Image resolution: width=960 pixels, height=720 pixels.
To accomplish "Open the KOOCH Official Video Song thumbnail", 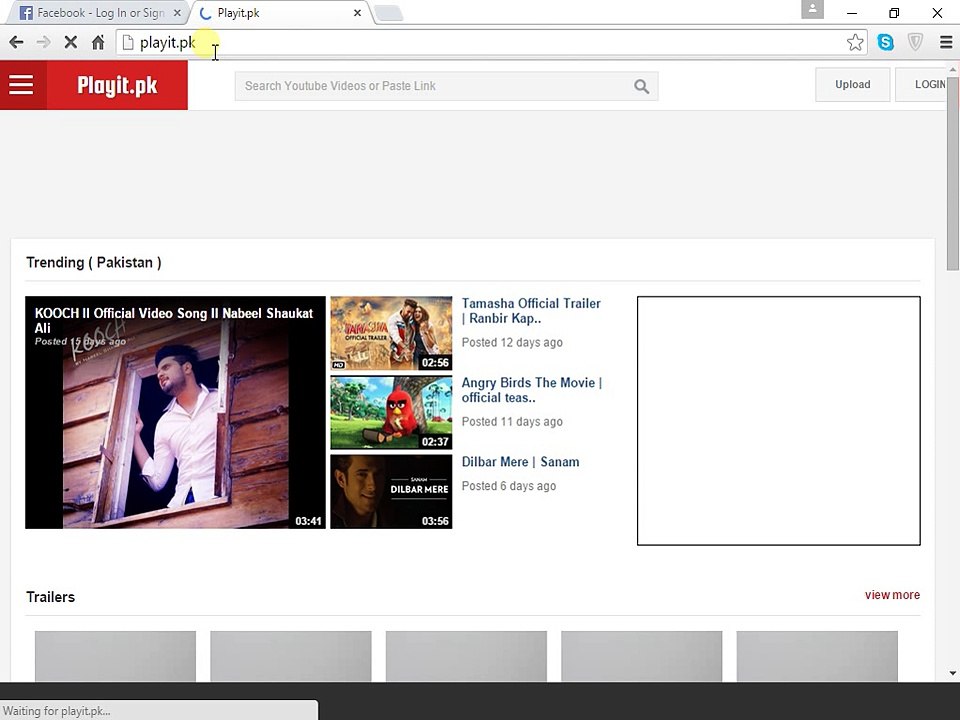I will [176, 413].
